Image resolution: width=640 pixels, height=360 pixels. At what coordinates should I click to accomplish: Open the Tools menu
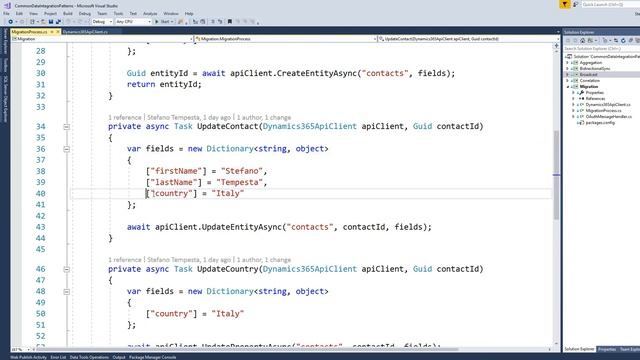[x=118, y=13]
